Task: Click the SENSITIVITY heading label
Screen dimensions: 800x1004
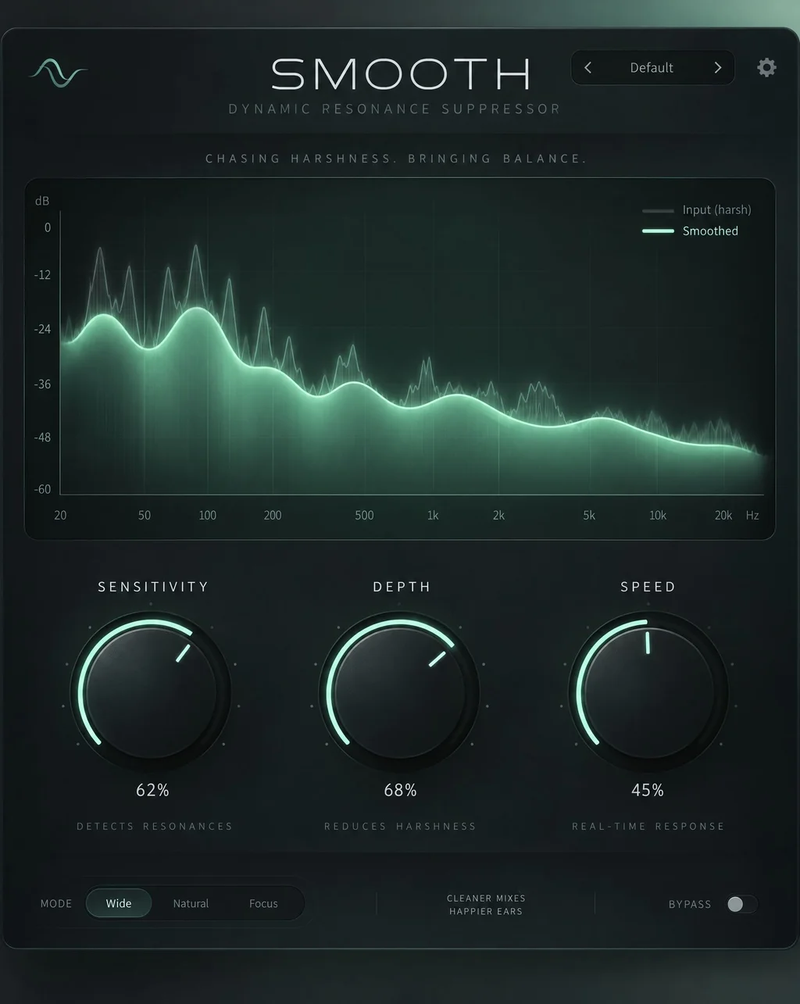Action: pyautogui.click(x=153, y=587)
